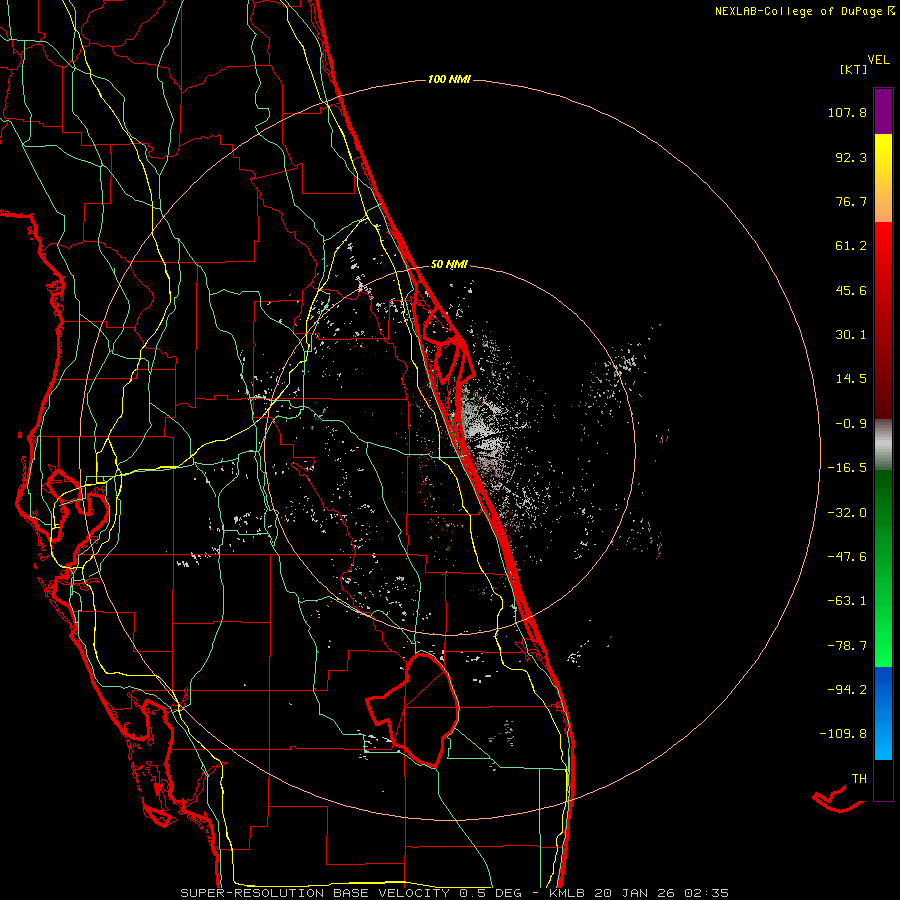
Task: Click the 61.2 velocity scale value
Action: (851, 246)
